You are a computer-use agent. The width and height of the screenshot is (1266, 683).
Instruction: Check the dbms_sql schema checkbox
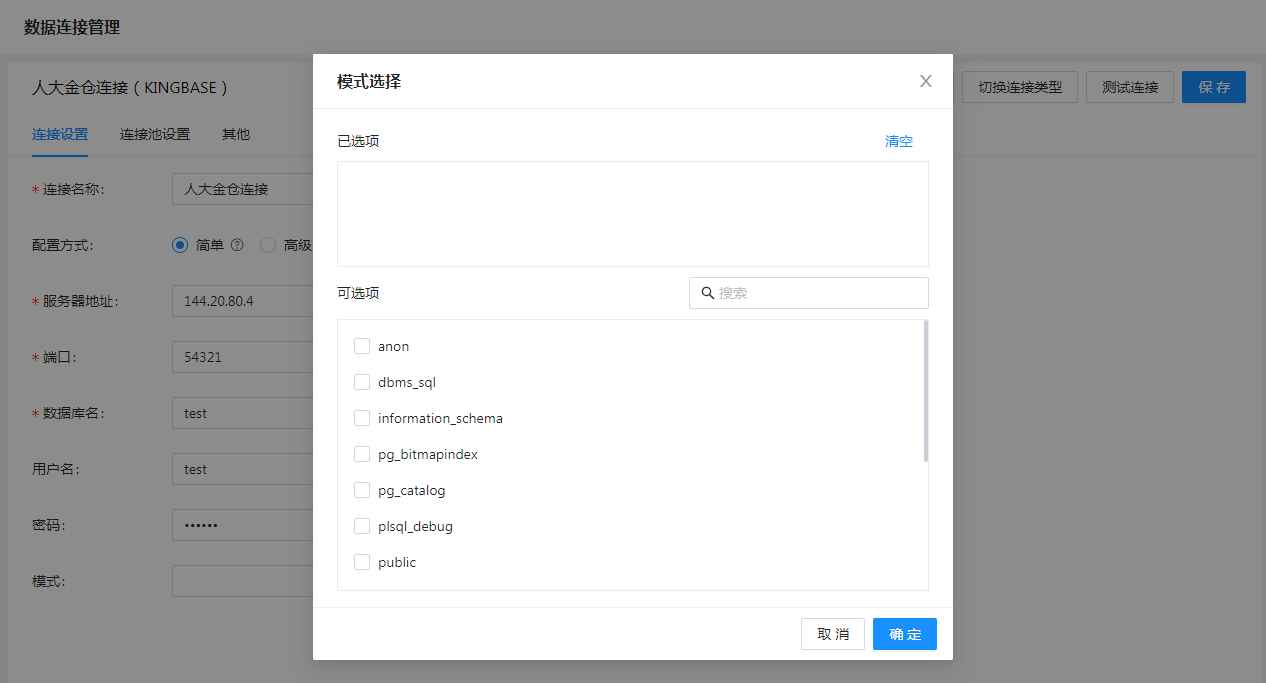pos(362,382)
